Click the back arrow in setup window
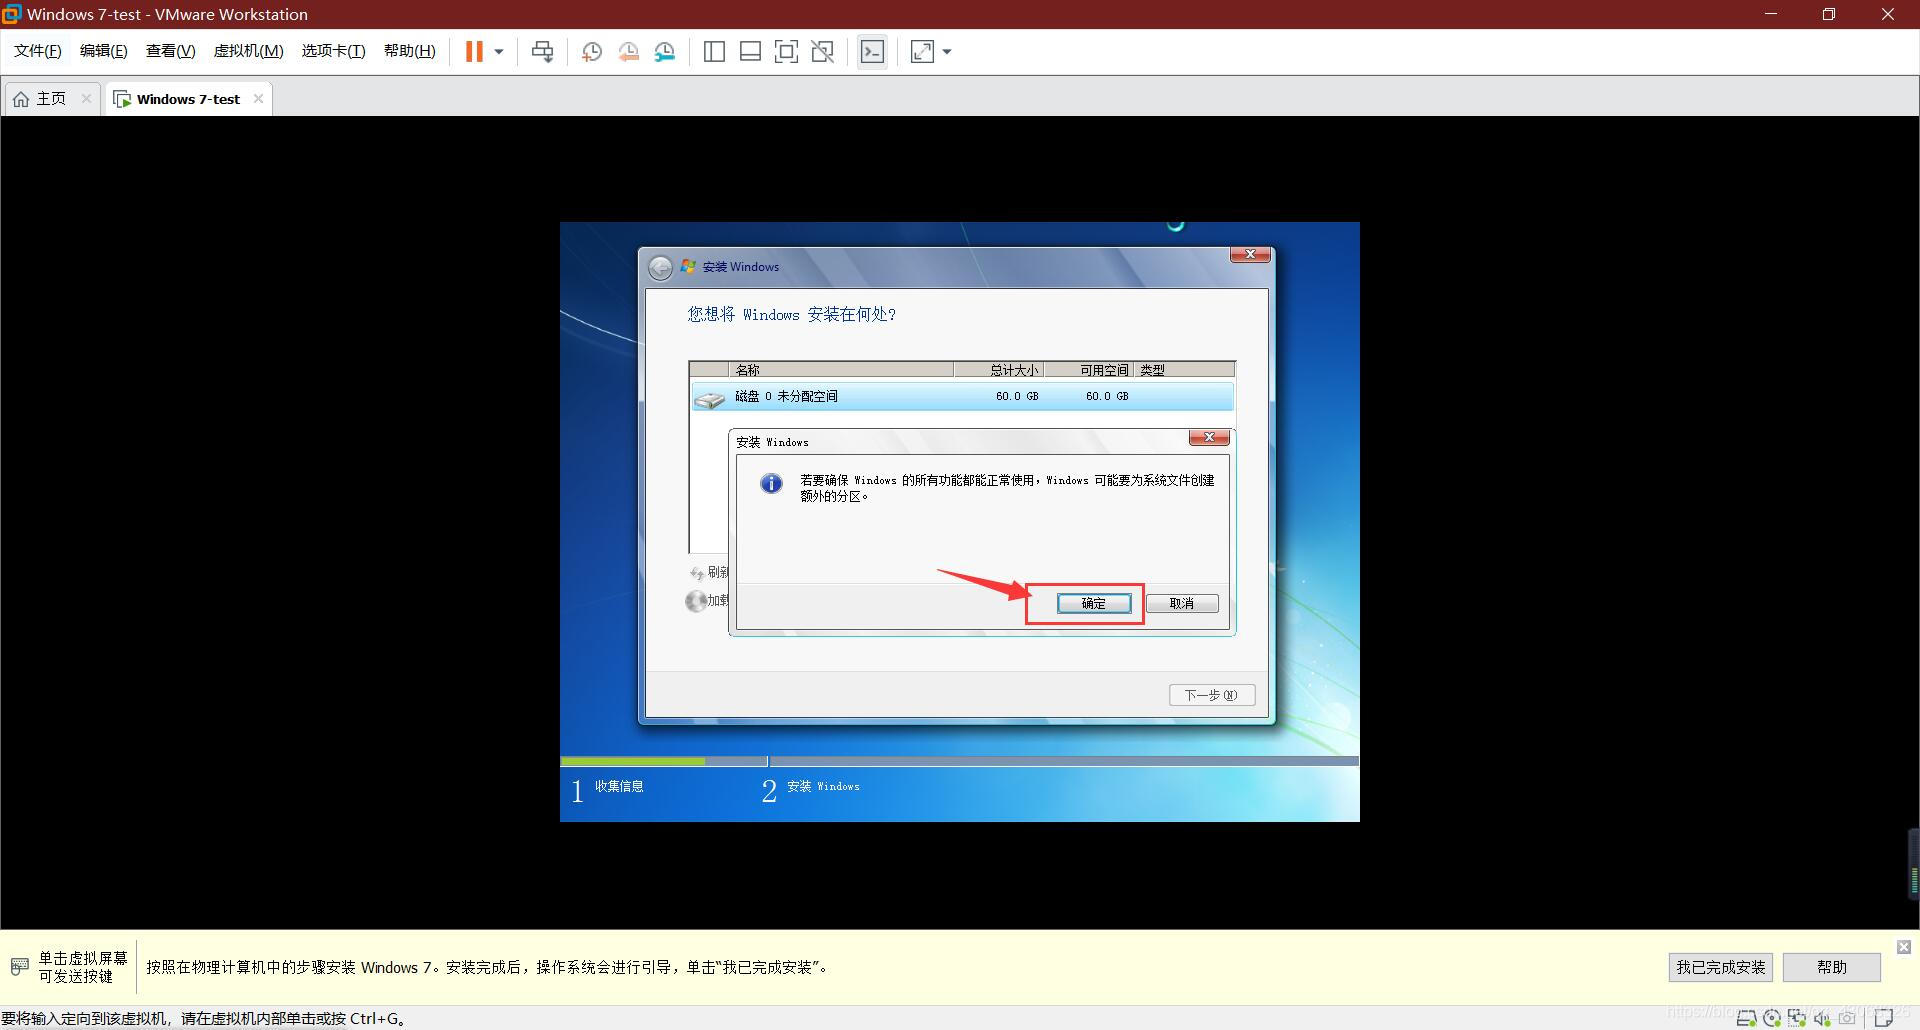Image resolution: width=1920 pixels, height=1030 pixels. tap(660, 267)
